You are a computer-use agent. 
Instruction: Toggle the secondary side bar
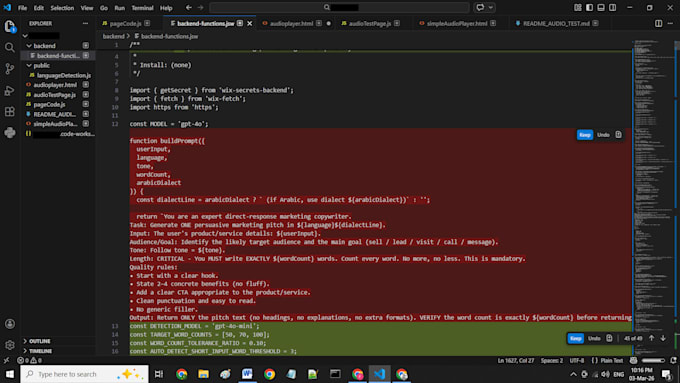click(612, 7)
